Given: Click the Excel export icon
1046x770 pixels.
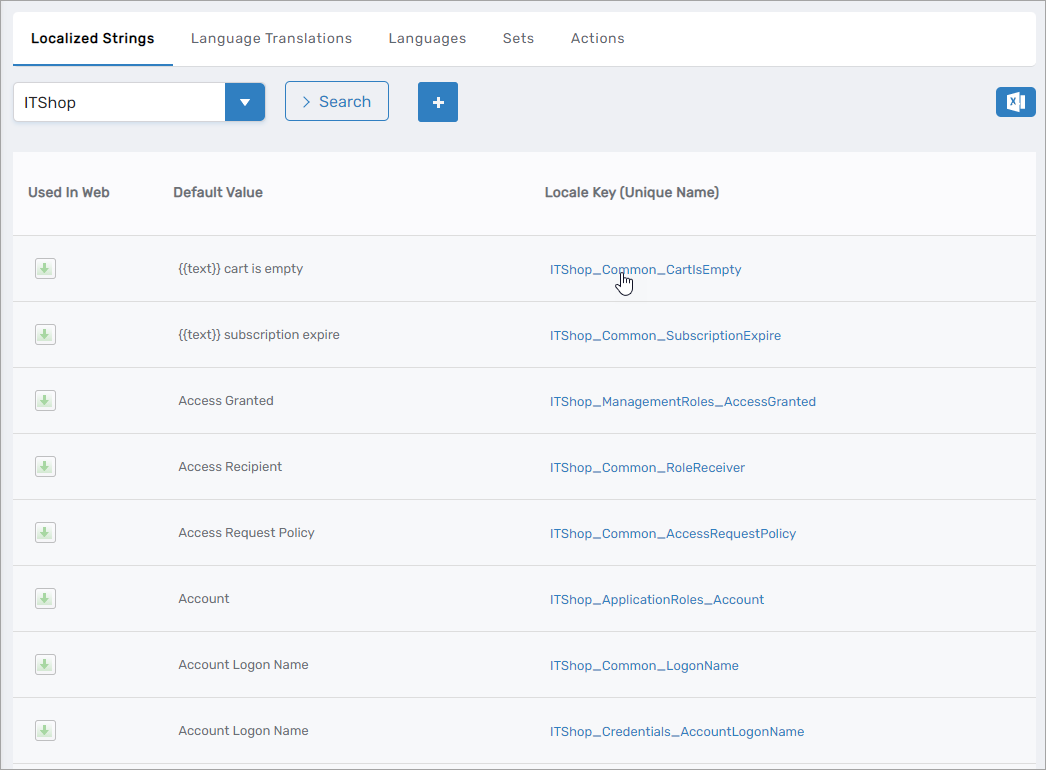Looking at the screenshot, I should pyautogui.click(x=1015, y=102).
